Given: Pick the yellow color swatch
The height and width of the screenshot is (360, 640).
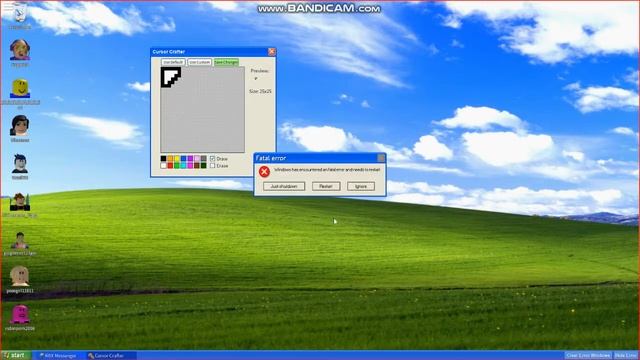Looking at the screenshot, I should 177,158.
